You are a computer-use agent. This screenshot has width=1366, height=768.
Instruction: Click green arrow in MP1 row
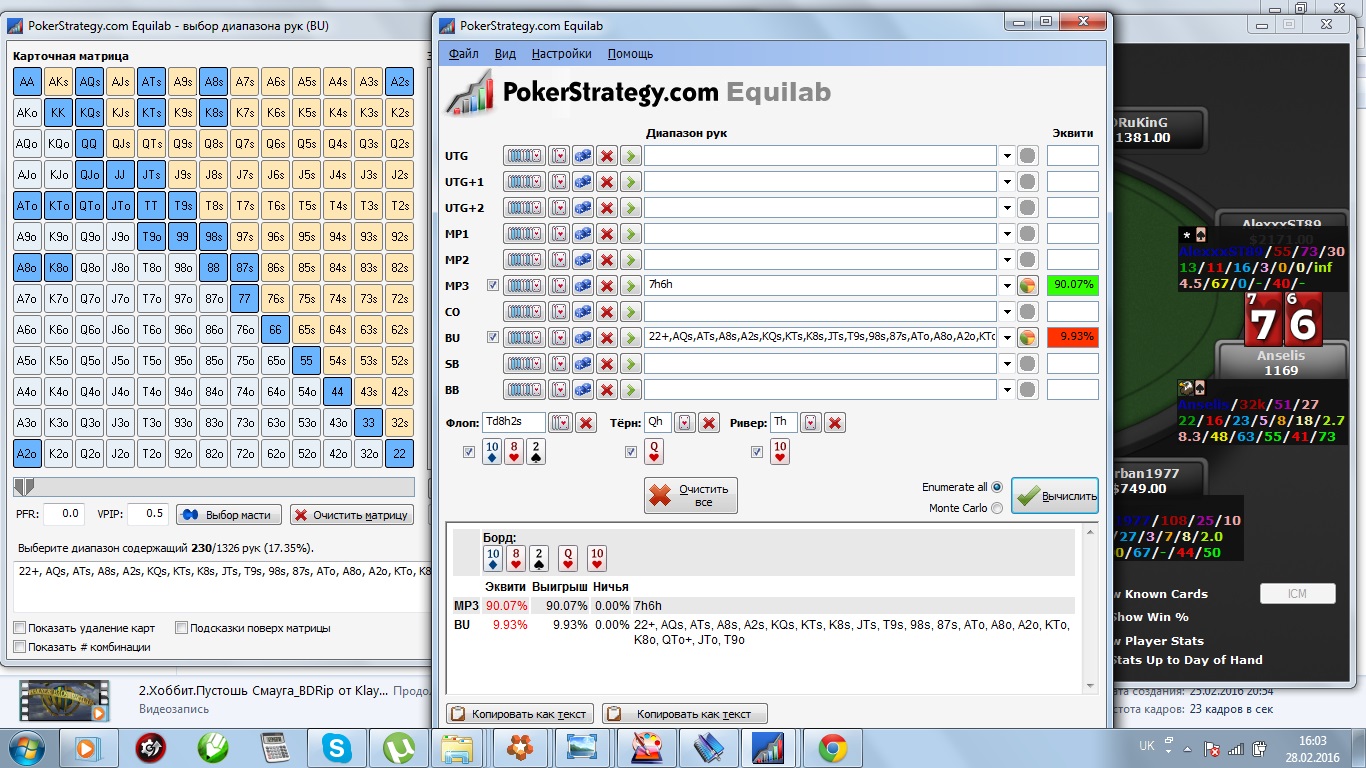[x=630, y=233]
